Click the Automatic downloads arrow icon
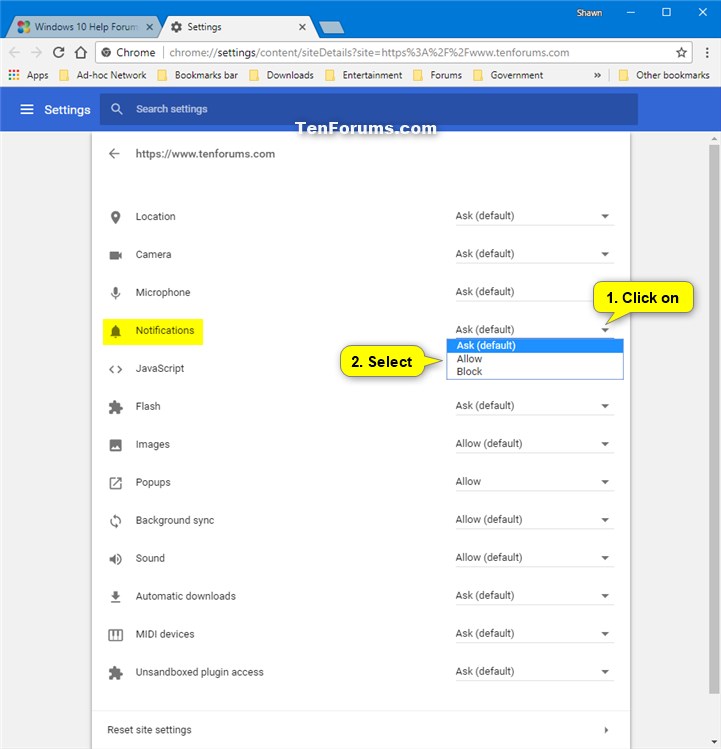 tap(115, 597)
